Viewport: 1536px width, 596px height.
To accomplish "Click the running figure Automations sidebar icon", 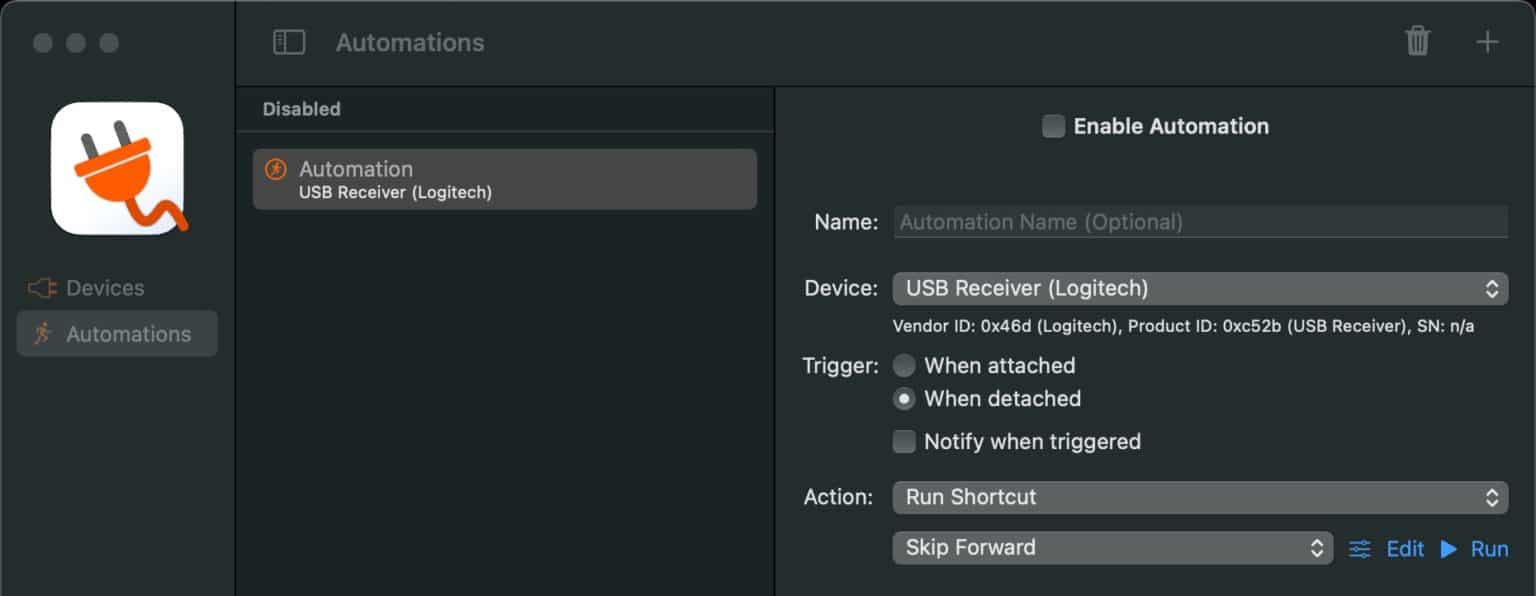I will pyautogui.click(x=42, y=334).
